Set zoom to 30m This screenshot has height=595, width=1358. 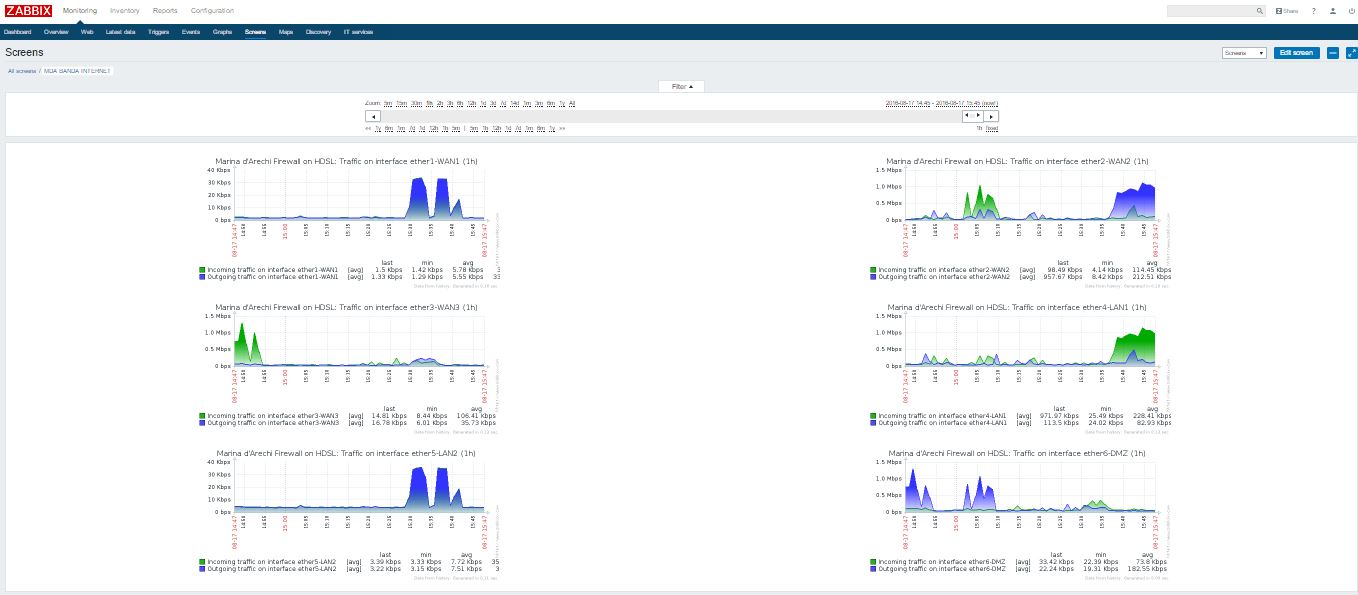coord(416,103)
